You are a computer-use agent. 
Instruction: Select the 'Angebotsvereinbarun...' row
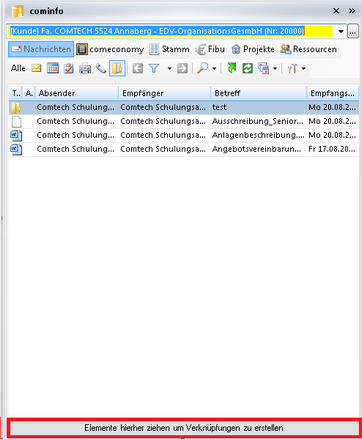184,149
